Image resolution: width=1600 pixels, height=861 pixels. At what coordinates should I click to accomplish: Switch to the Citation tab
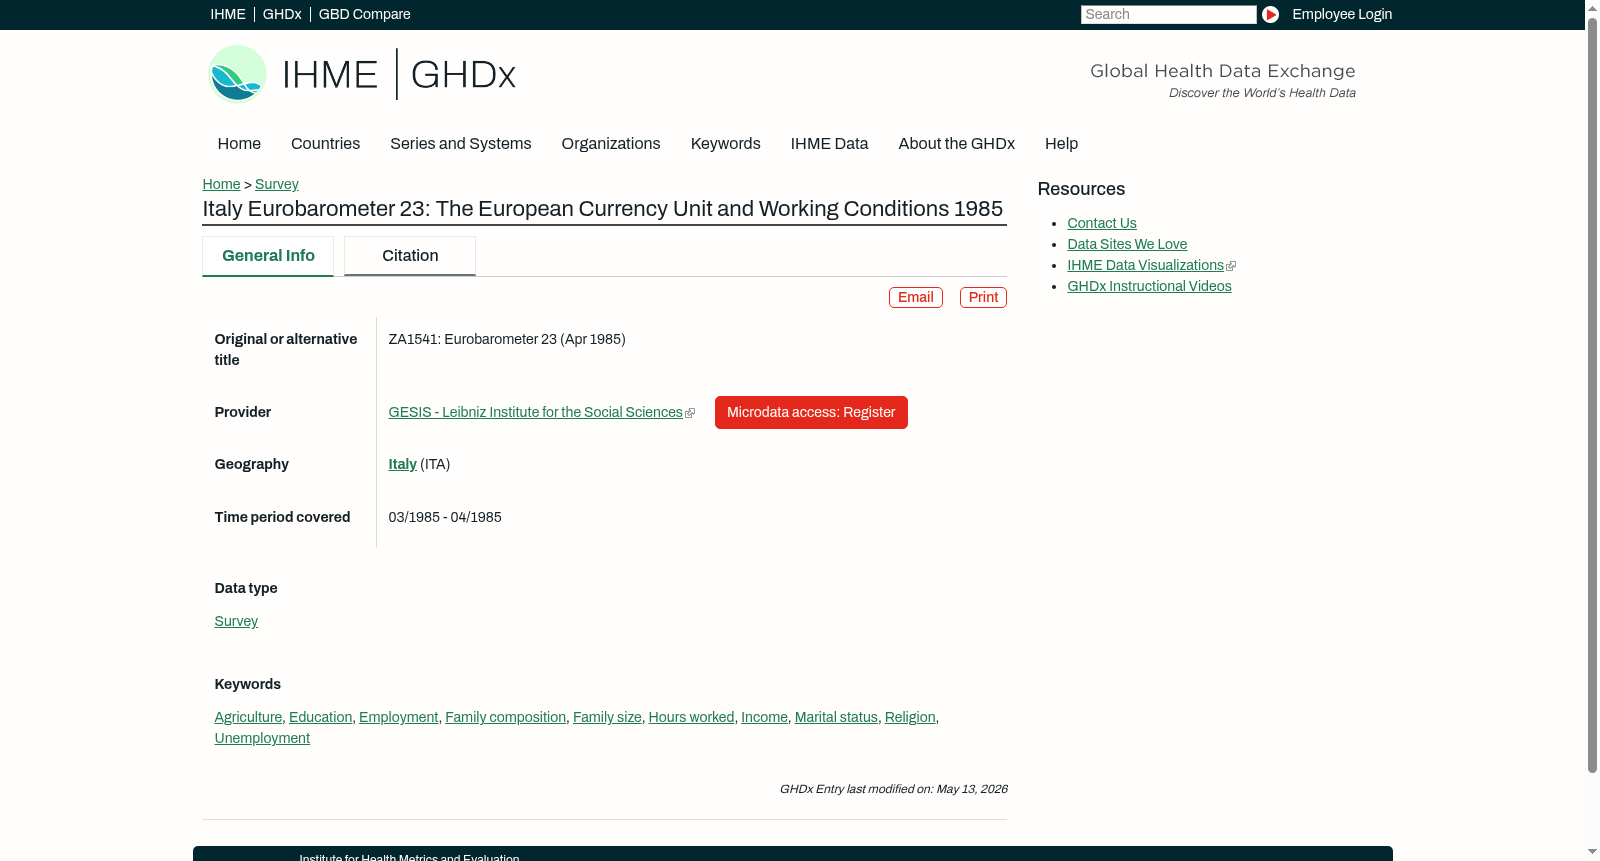410,256
